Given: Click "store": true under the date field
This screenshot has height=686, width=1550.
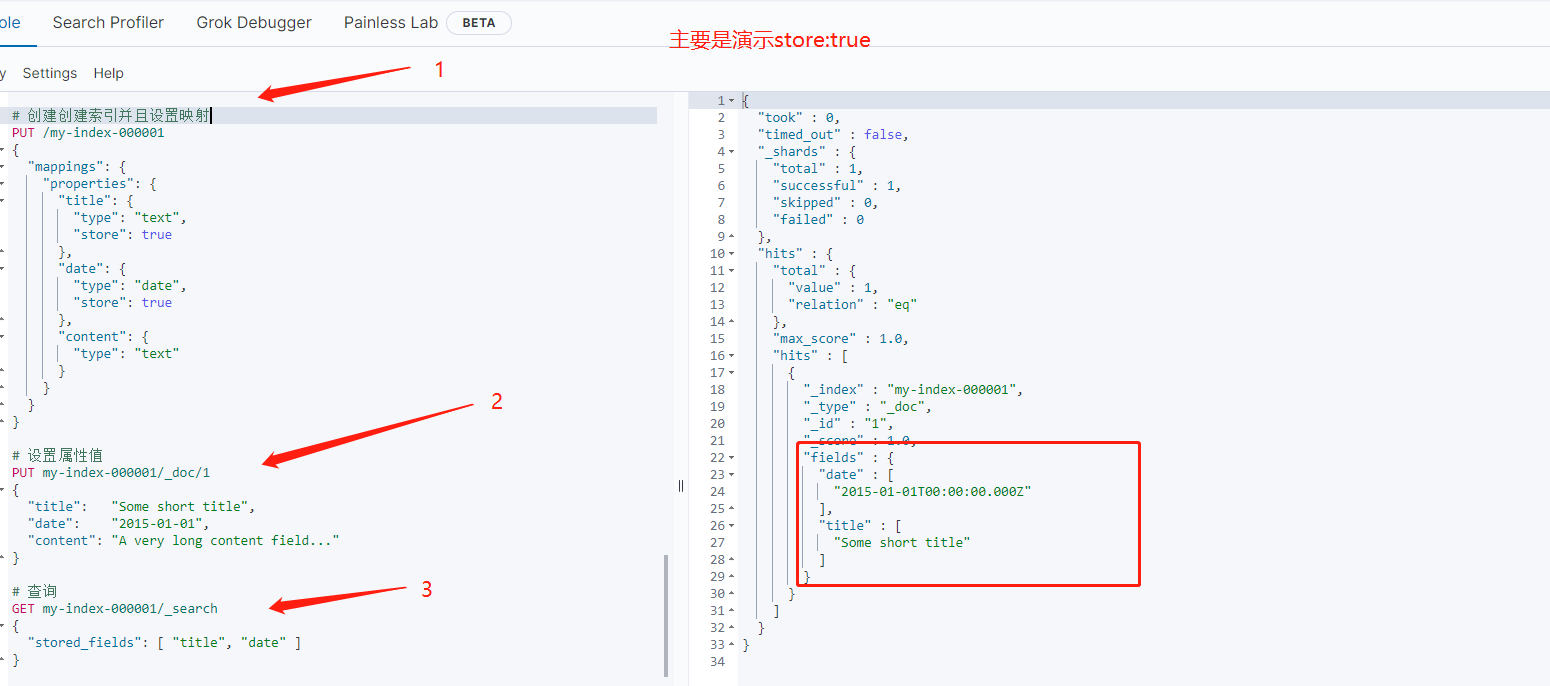Looking at the screenshot, I should point(122,303).
